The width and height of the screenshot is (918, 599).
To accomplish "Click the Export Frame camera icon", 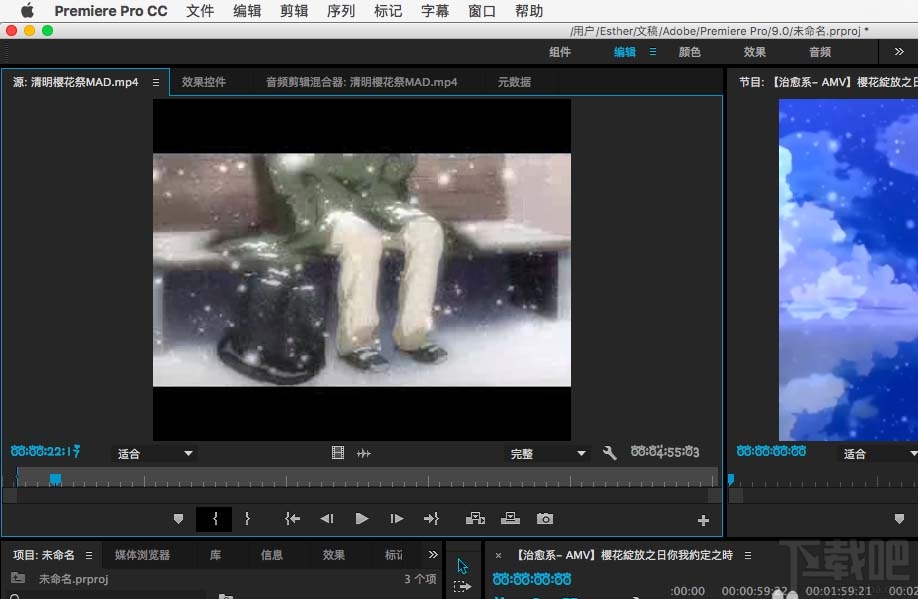I will 544,518.
